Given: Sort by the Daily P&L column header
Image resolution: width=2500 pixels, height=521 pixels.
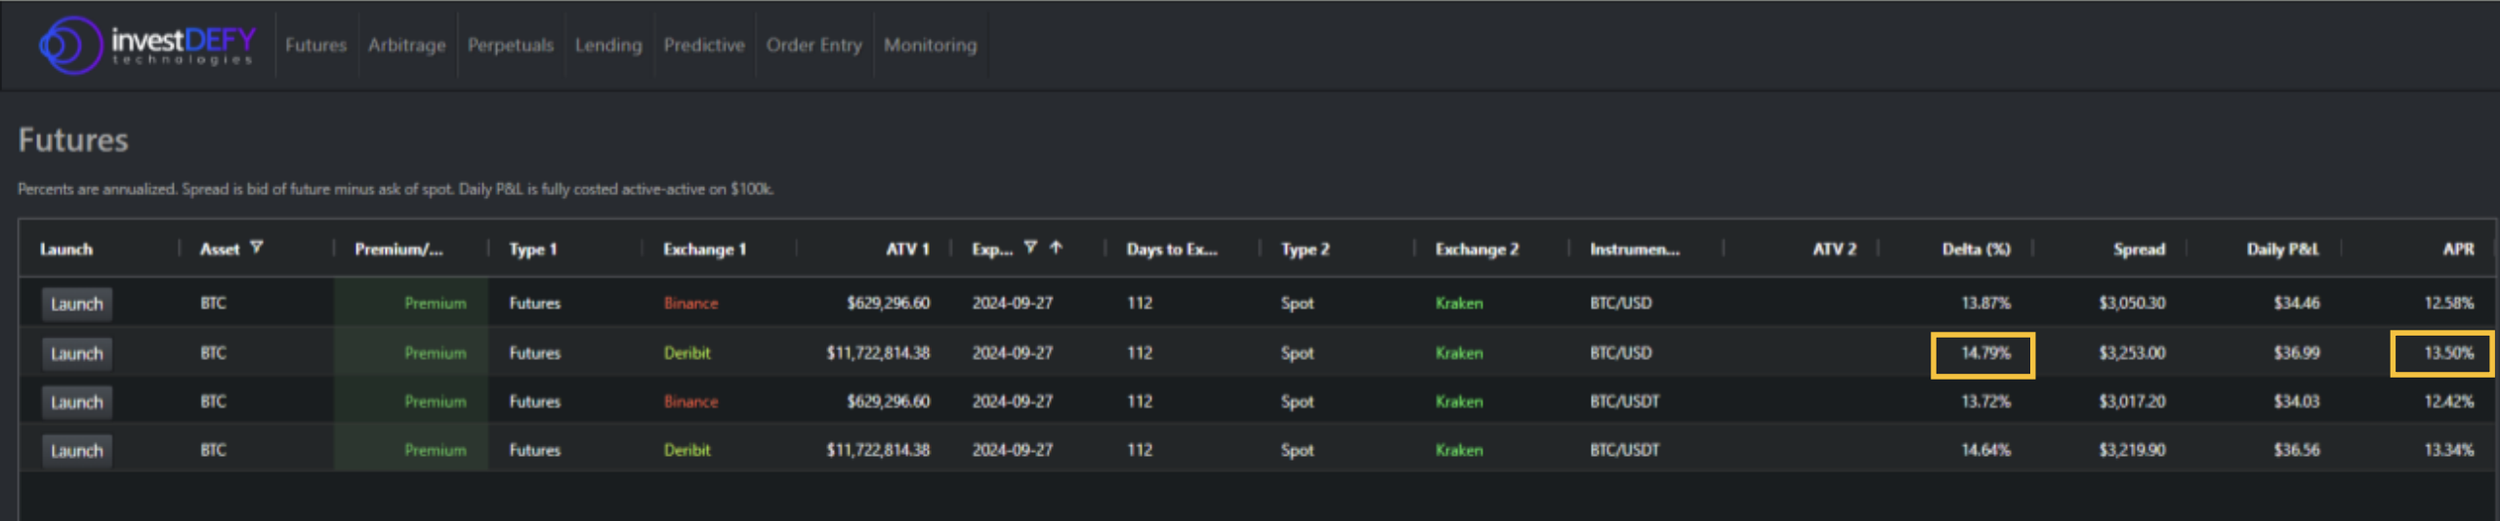Looking at the screenshot, I should (x=2282, y=249).
